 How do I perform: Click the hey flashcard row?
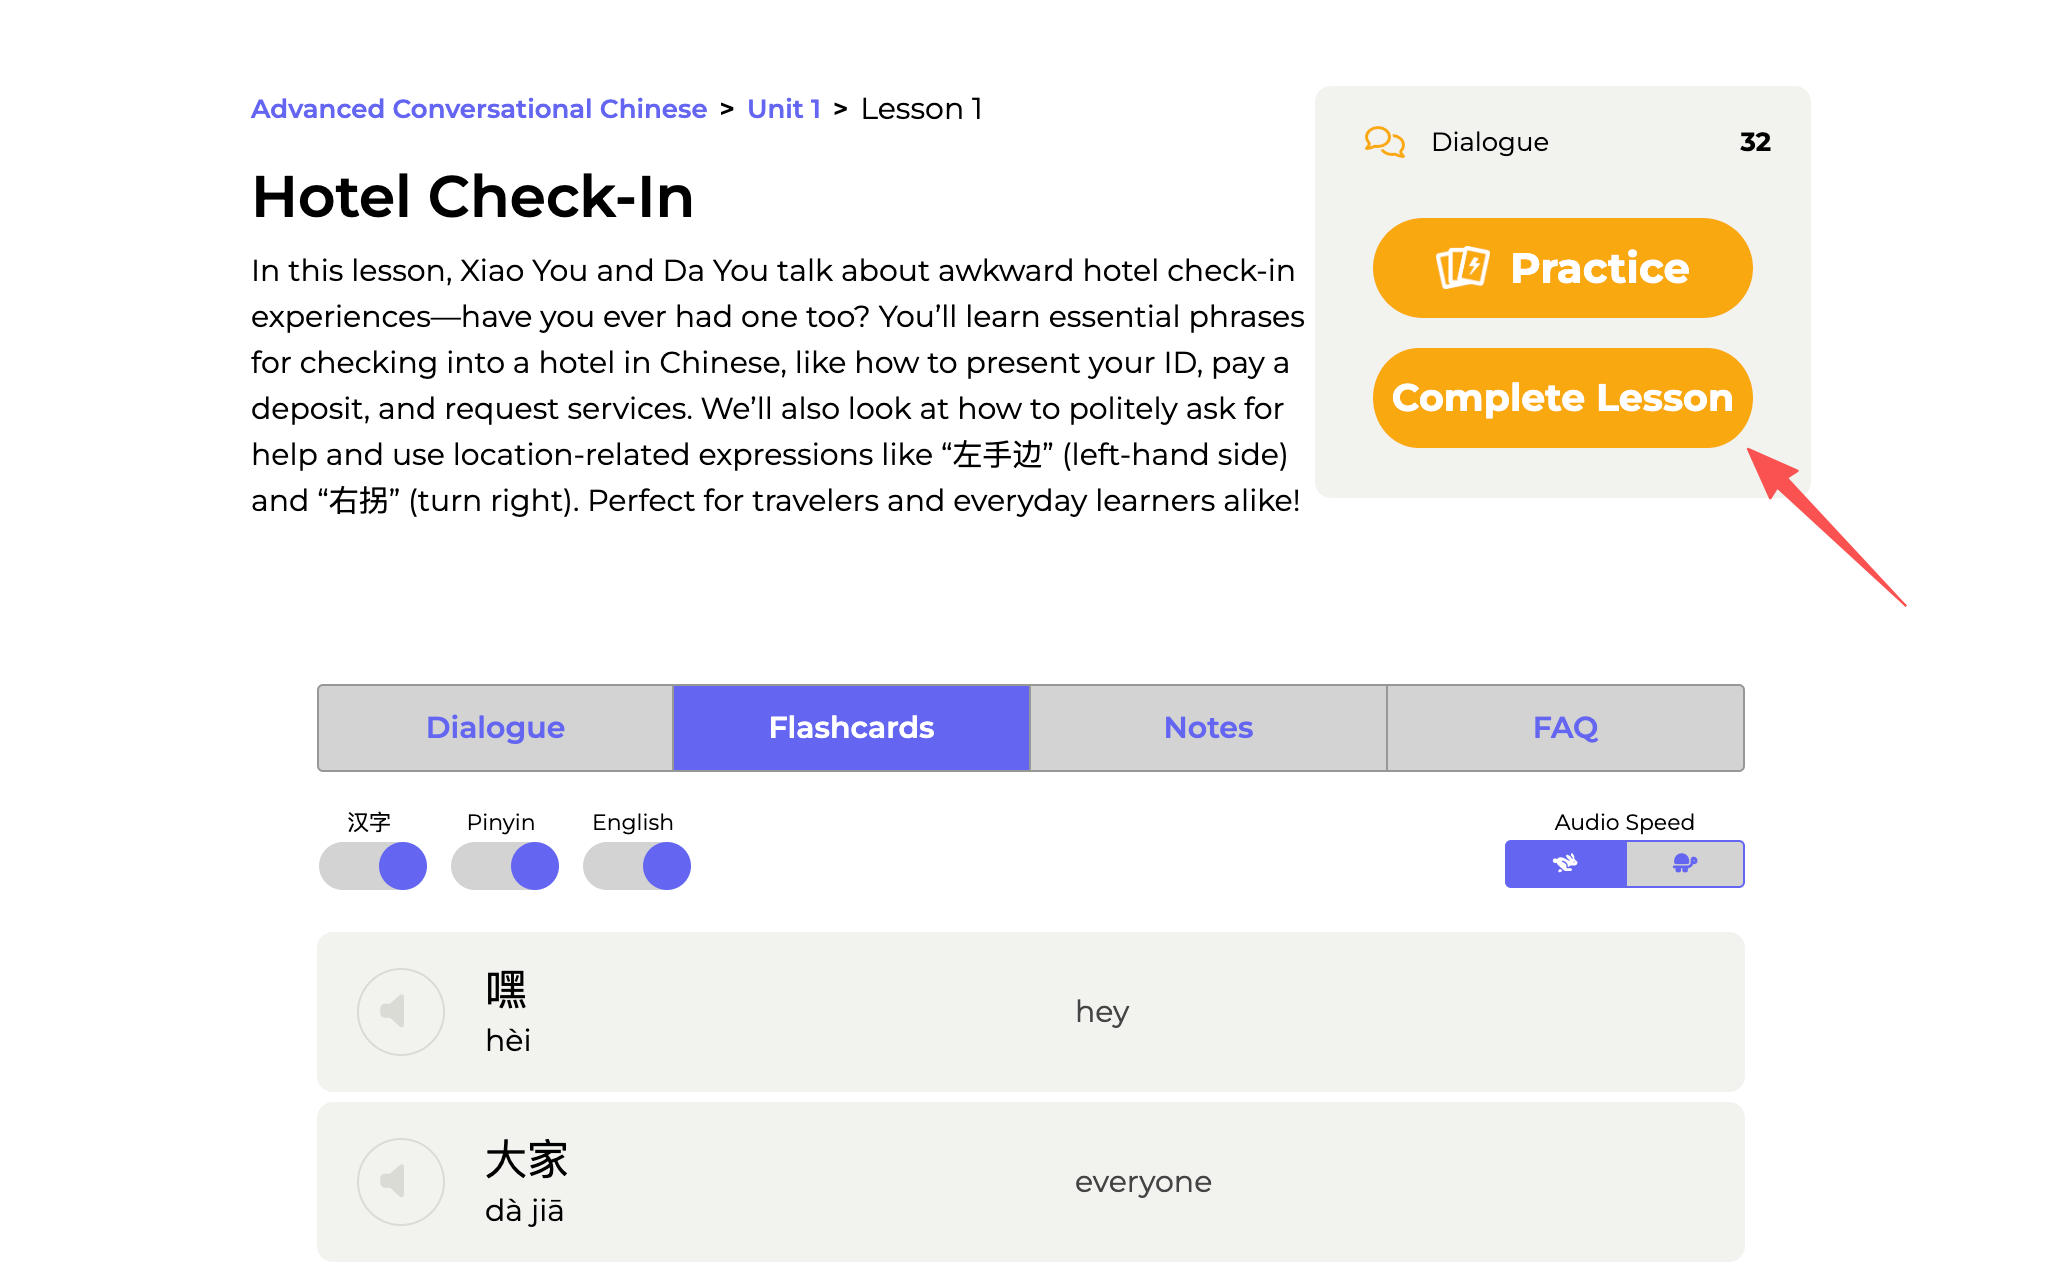[x=1030, y=1012]
